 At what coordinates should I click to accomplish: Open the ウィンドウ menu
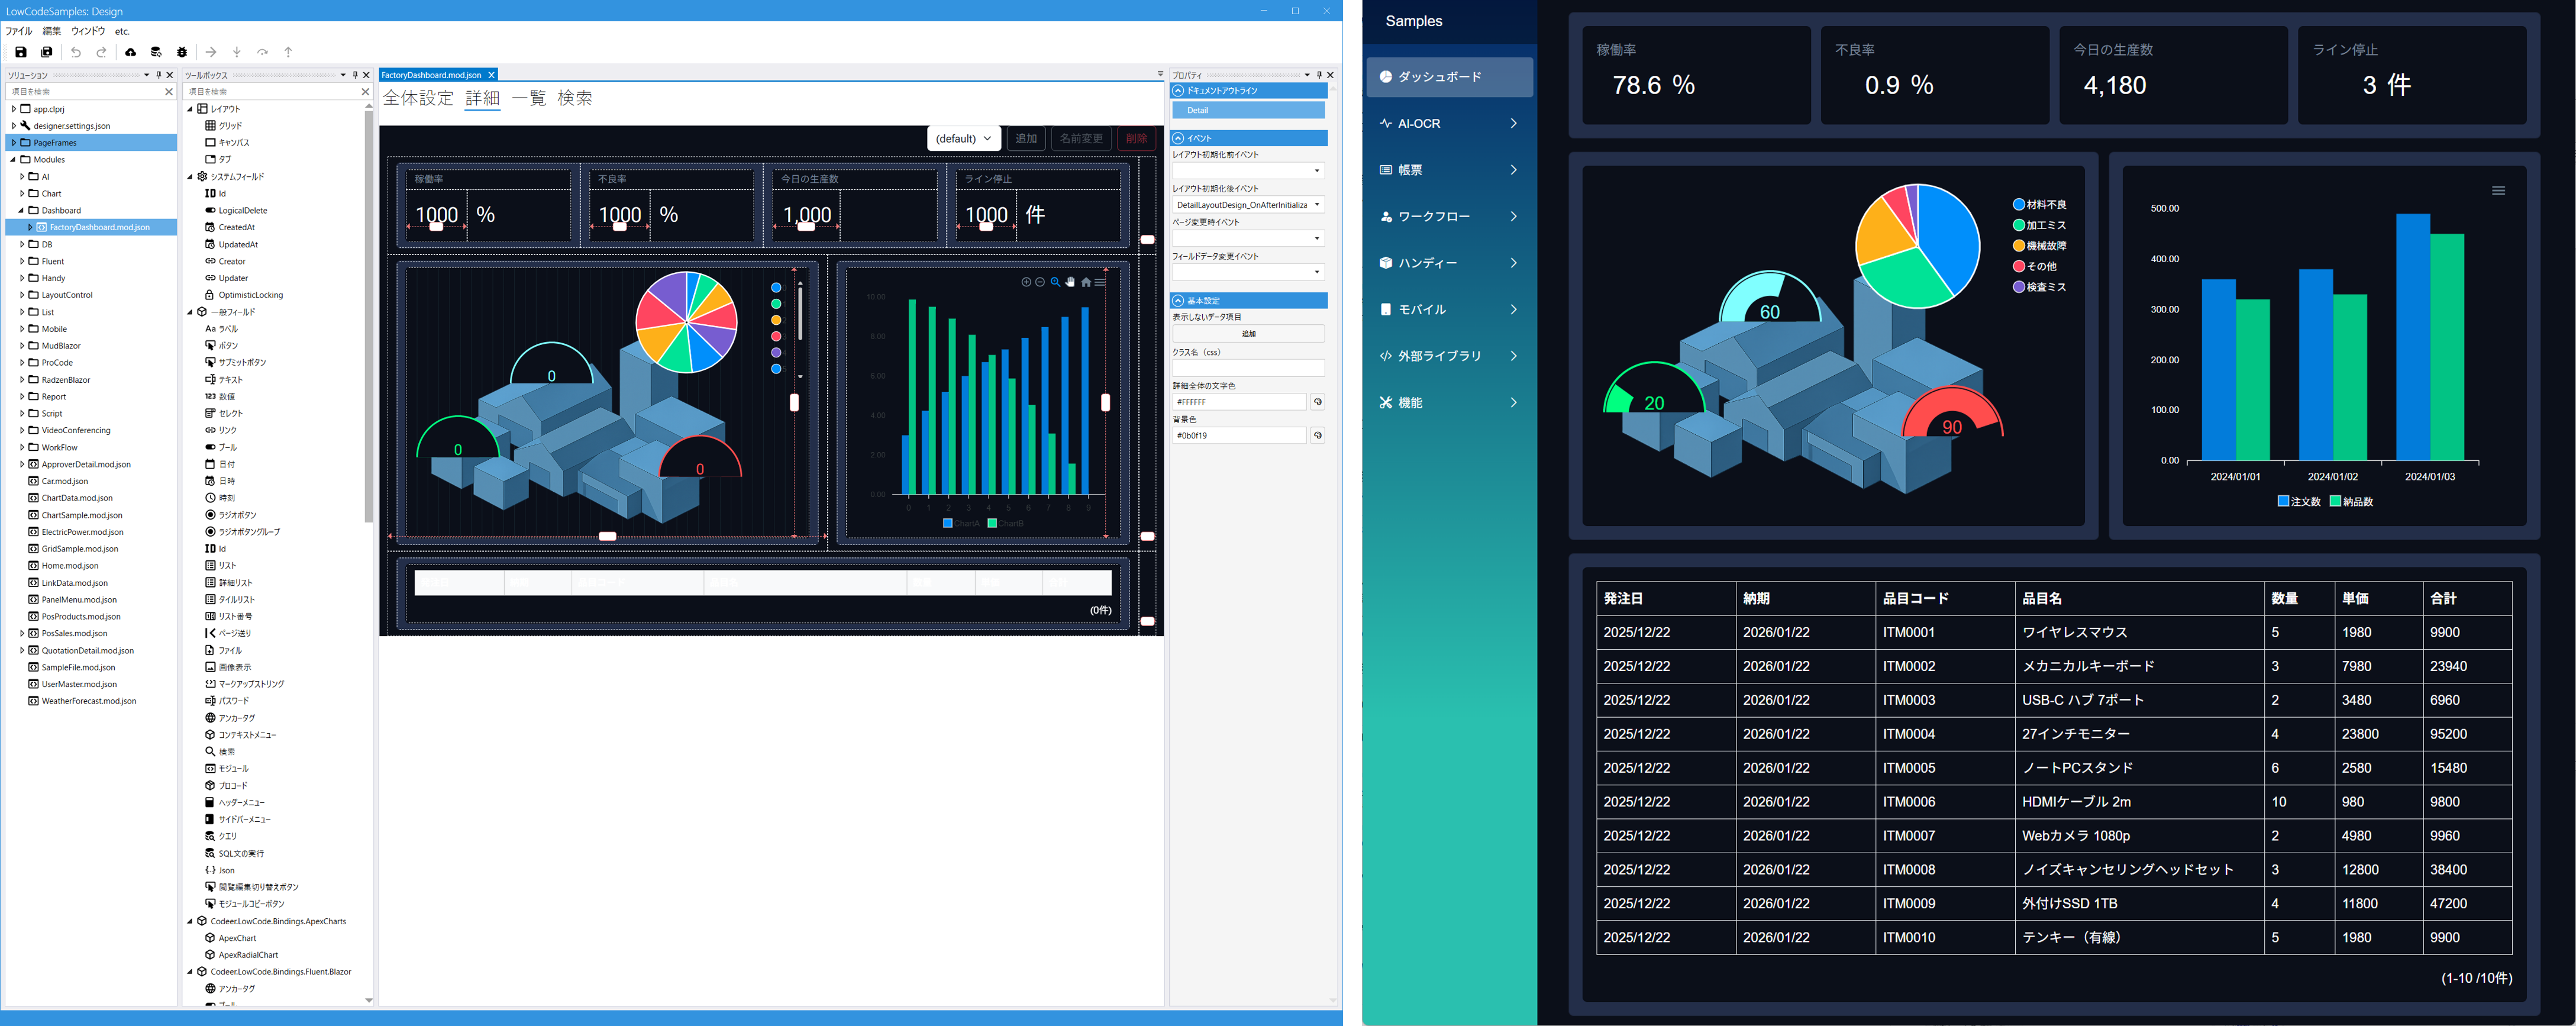[x=88, y=31]
